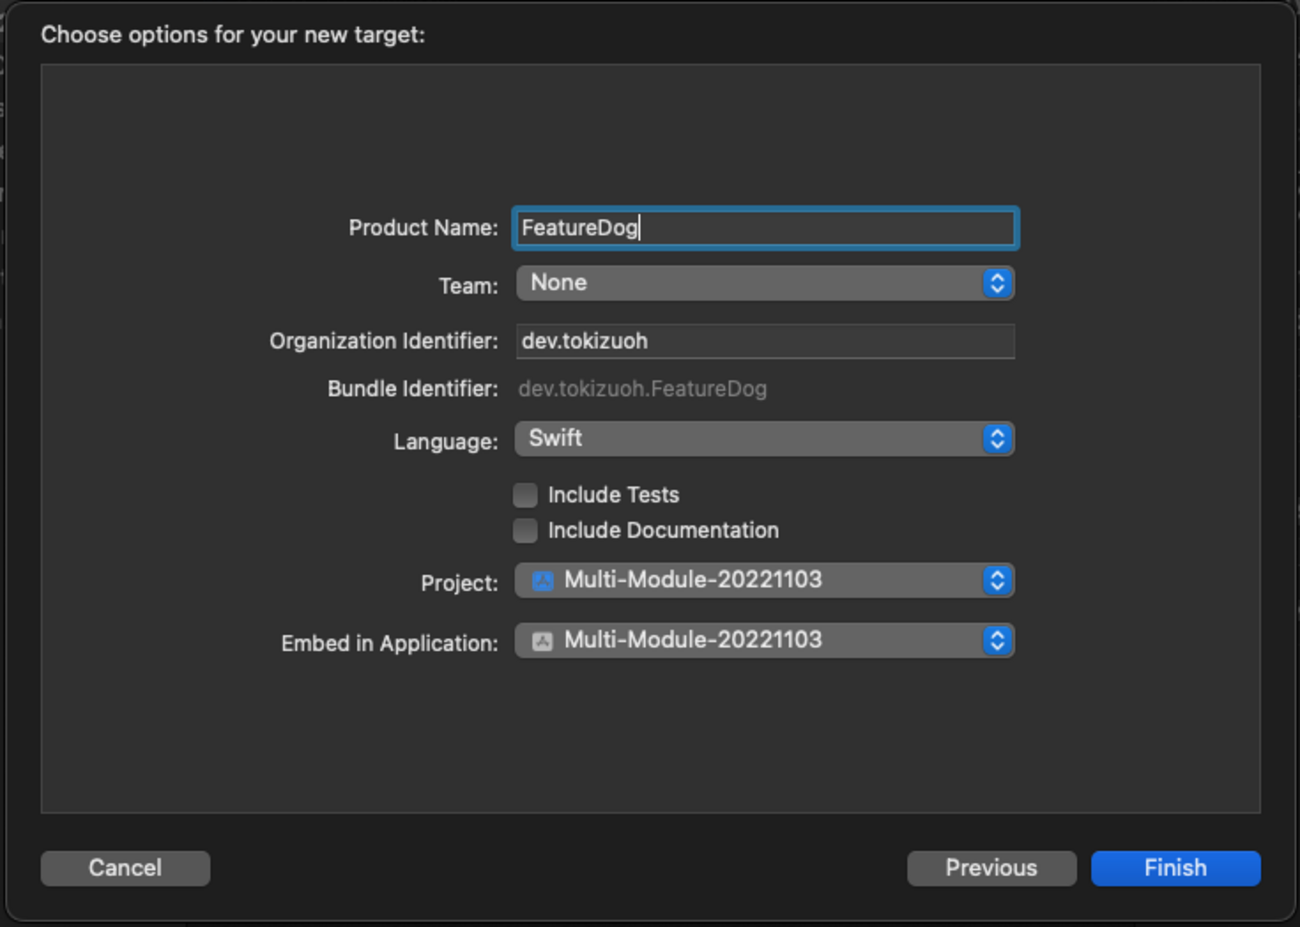The width and height of the screenshot is (1300, 927).
Task: Go back with the Previous button
Action: pyautogui.click(x=991, y=868)
